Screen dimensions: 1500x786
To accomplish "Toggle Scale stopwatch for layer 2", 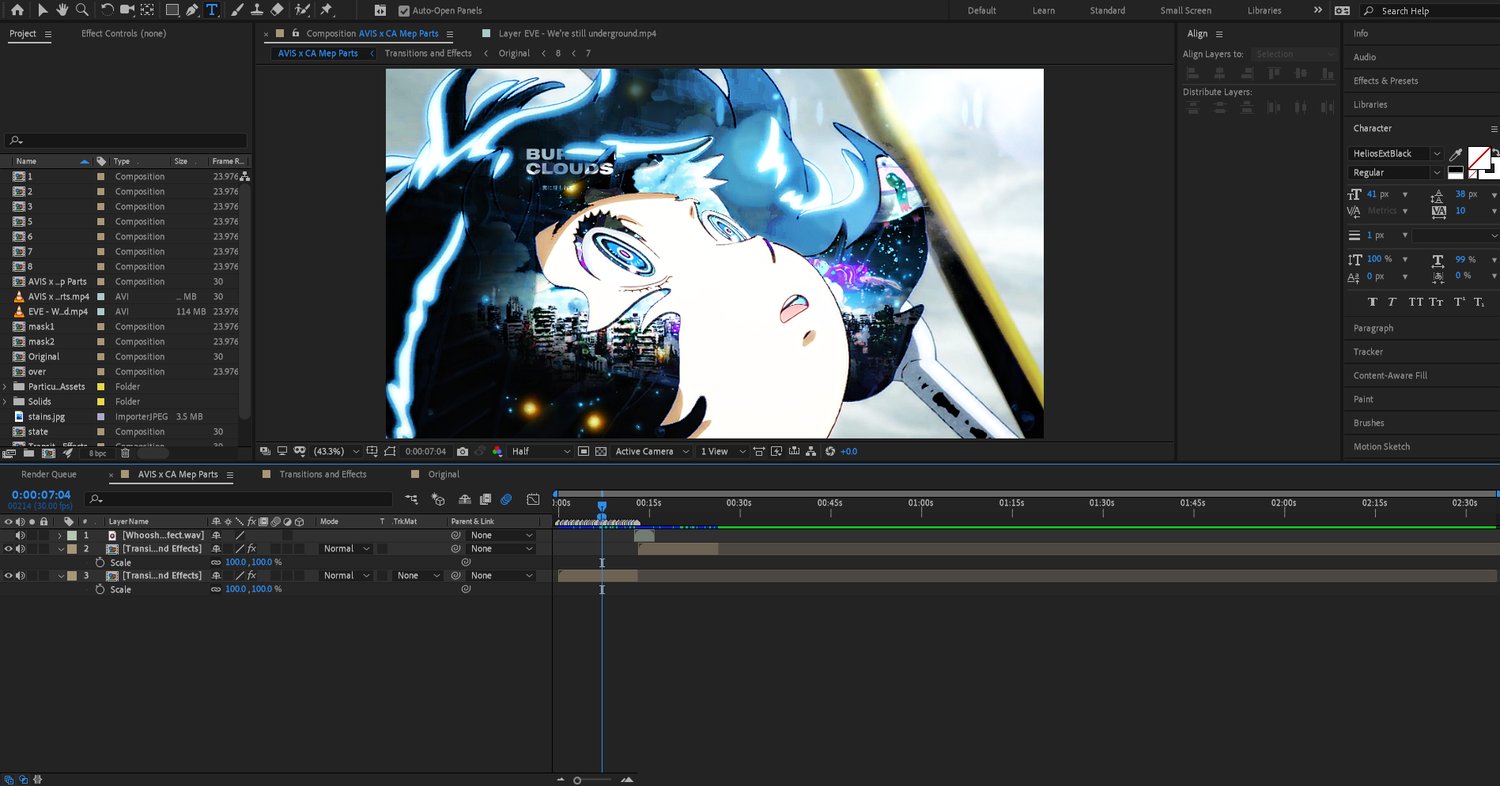I will (99, 563).
